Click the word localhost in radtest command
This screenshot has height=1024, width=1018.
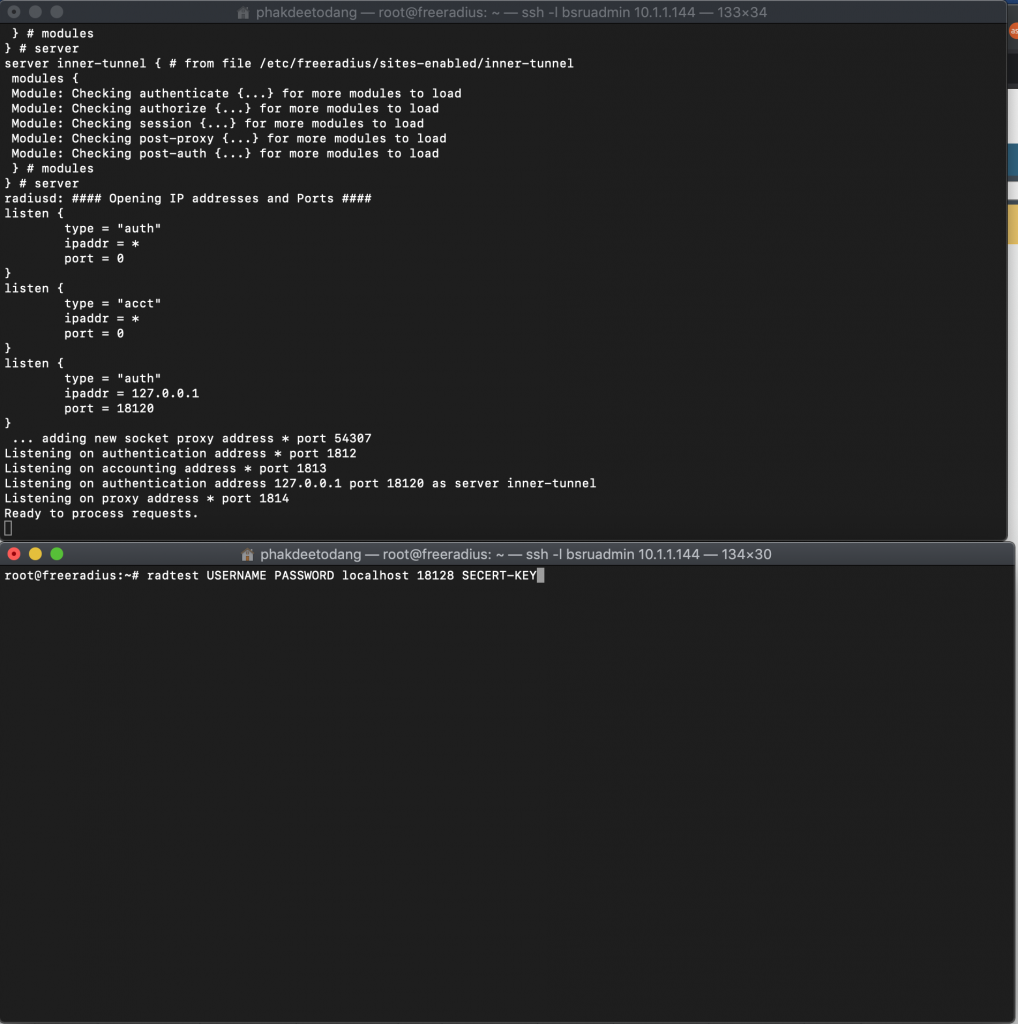[x=375, y=575]
